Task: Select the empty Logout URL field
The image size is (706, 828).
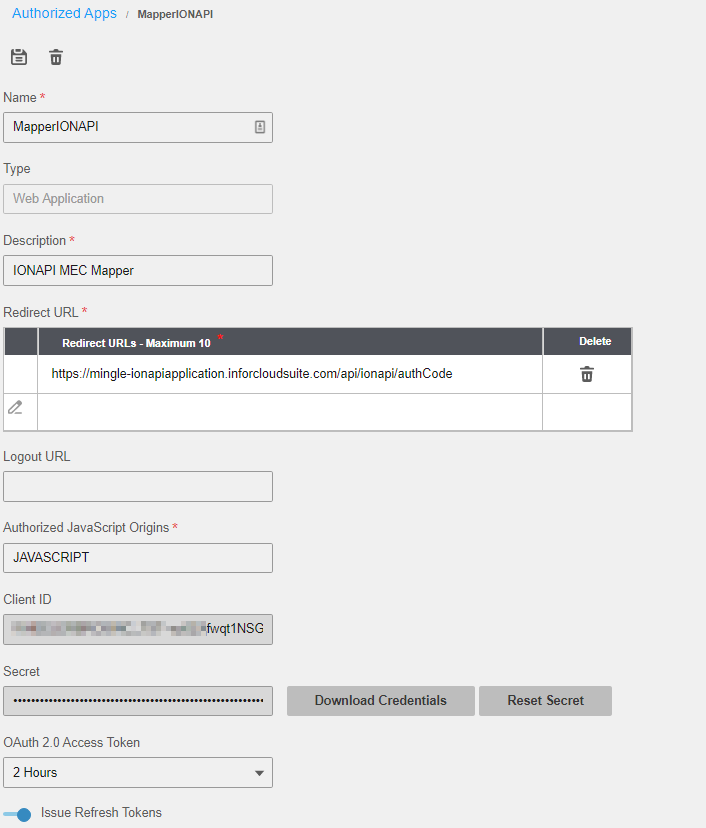Action: click(x=138, y=486)
